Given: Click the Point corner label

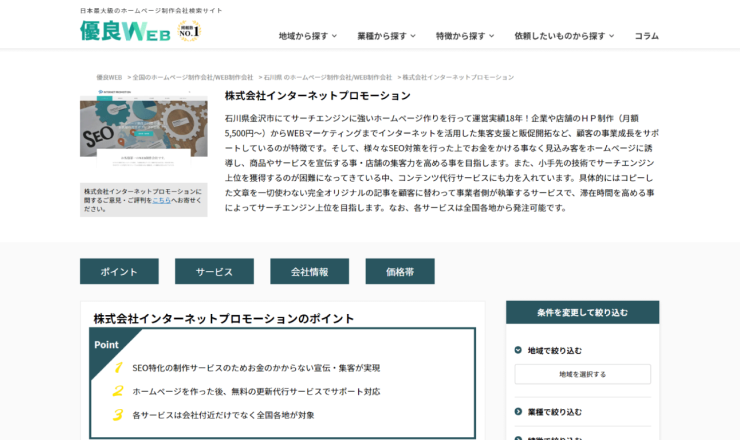Looking at the screenshot, I should [106, 345].
